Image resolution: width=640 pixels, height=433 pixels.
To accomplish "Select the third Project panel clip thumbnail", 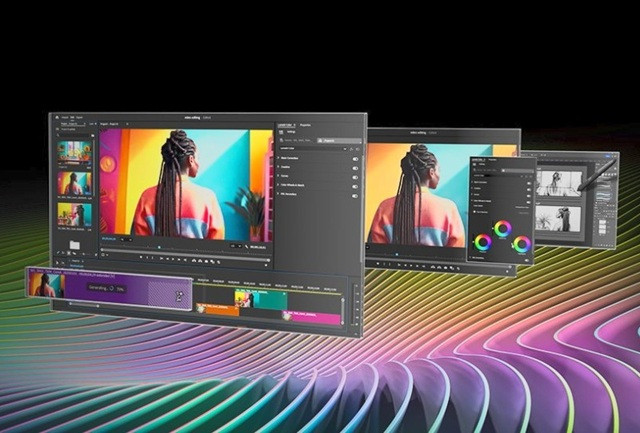I will [x=75, y=215].
